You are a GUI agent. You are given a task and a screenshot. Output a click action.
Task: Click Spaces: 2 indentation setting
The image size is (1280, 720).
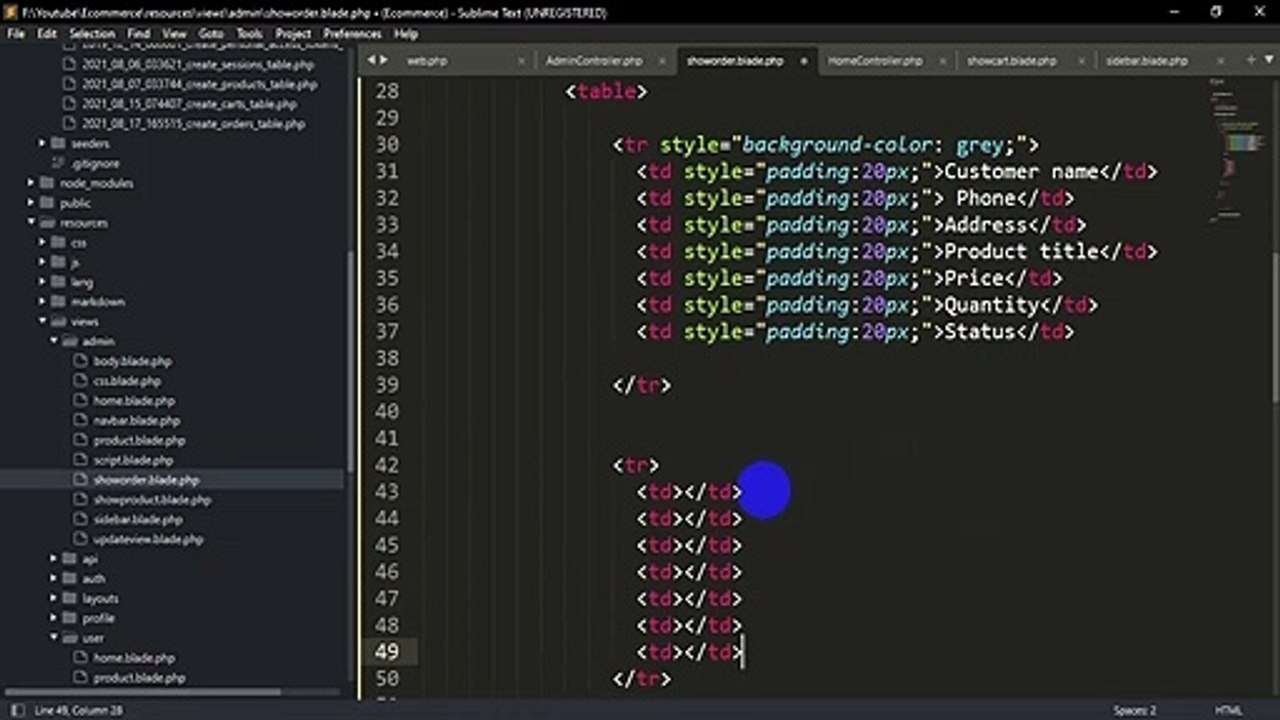[x=1135, y=710]
